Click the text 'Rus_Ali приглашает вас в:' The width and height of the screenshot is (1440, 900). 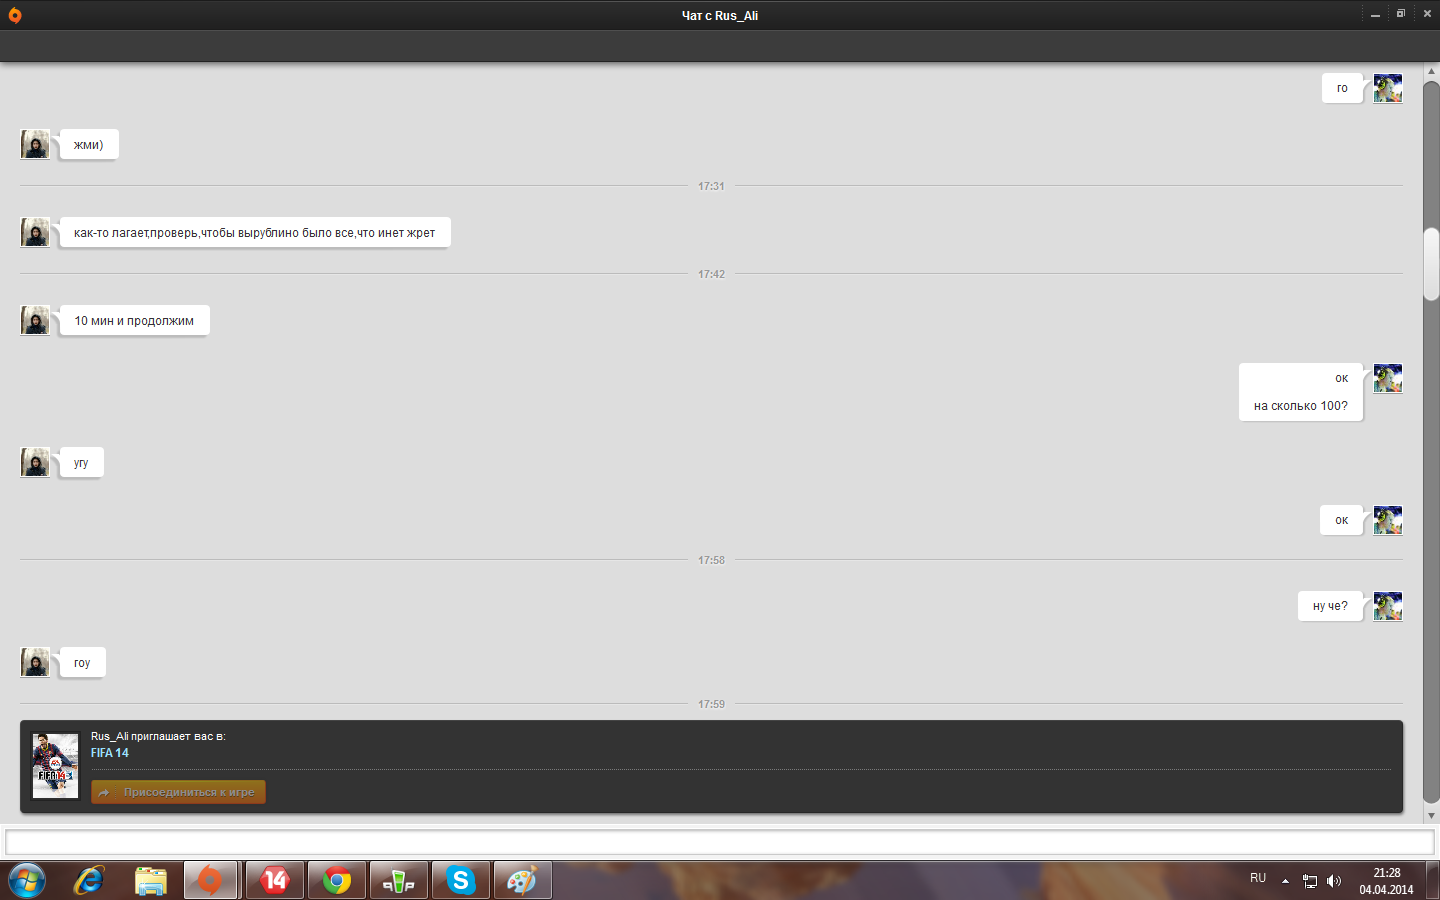pos(158,736)
